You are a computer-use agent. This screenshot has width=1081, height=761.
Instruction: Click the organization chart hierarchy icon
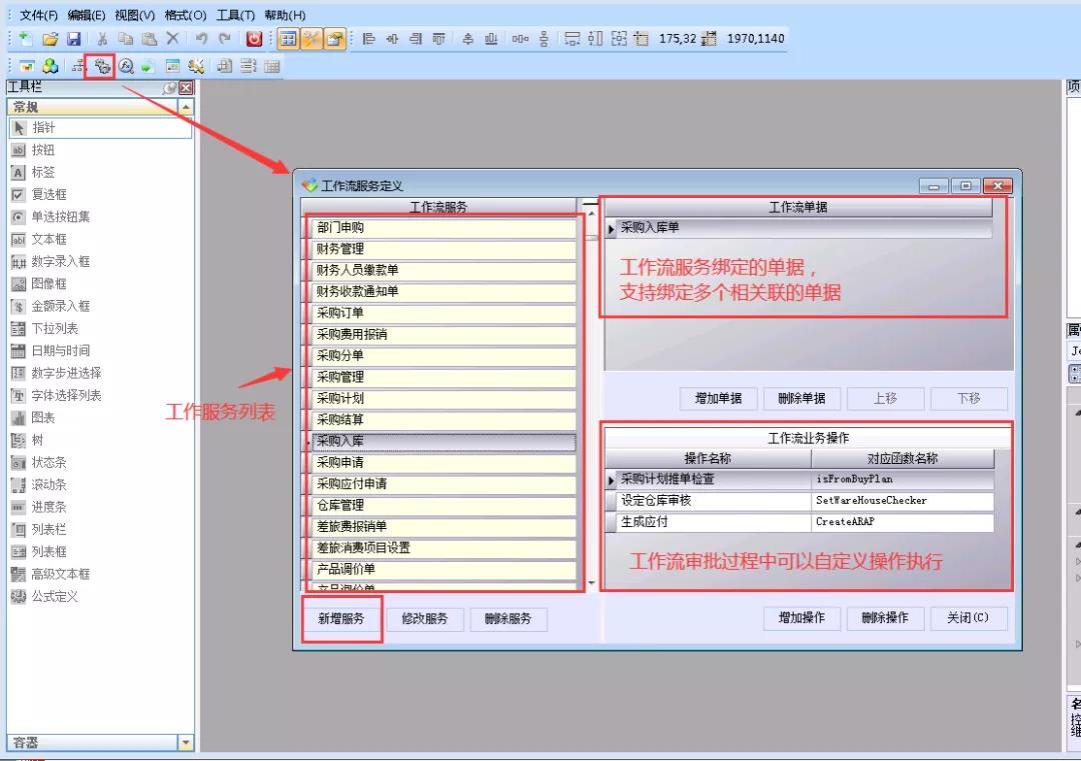[79, 66]
